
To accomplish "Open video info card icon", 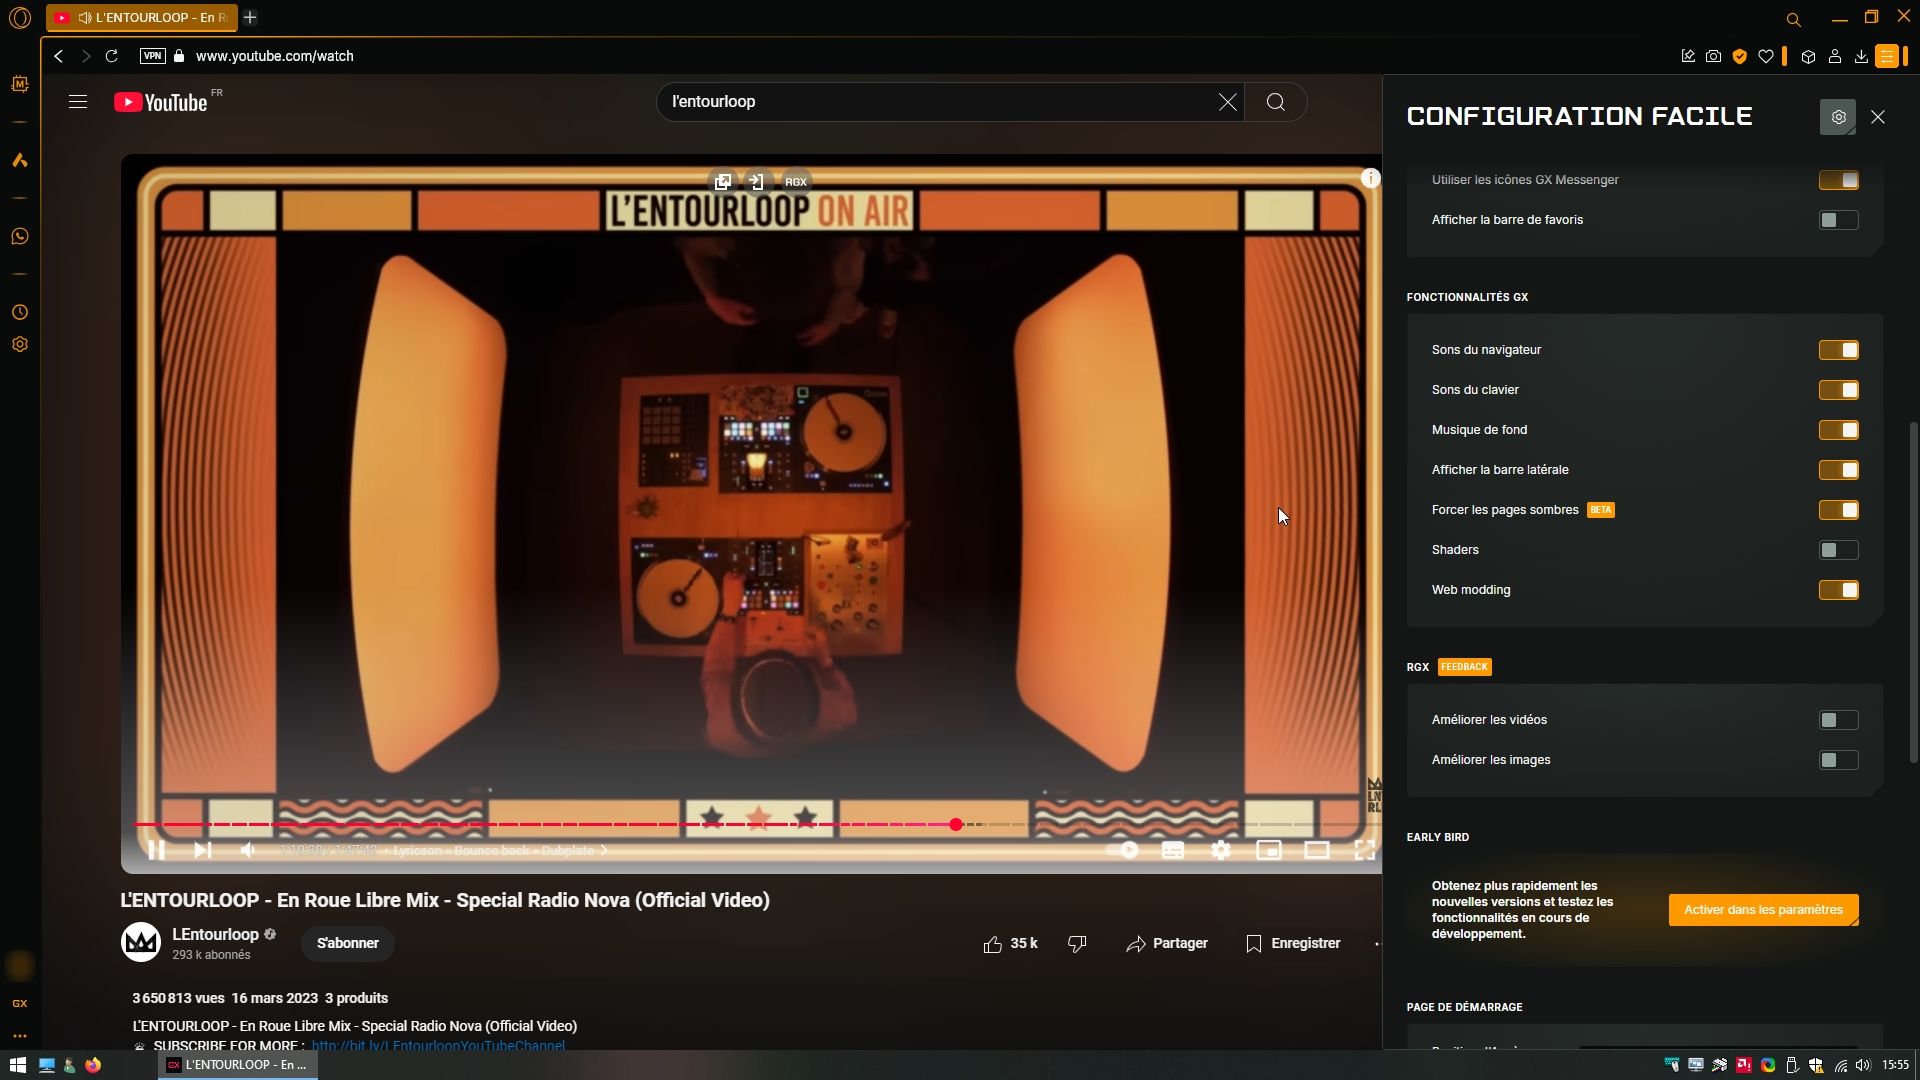I will coord(1370,178).
